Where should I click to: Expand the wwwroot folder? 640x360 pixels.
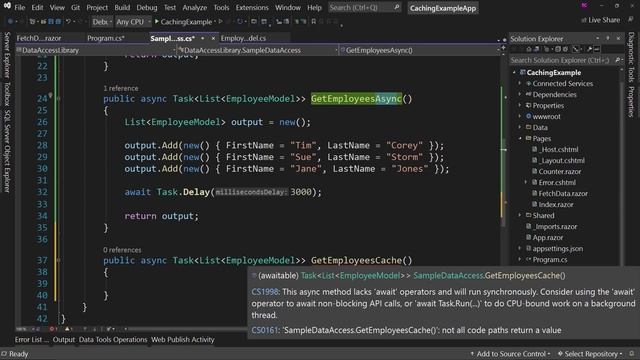520,116
